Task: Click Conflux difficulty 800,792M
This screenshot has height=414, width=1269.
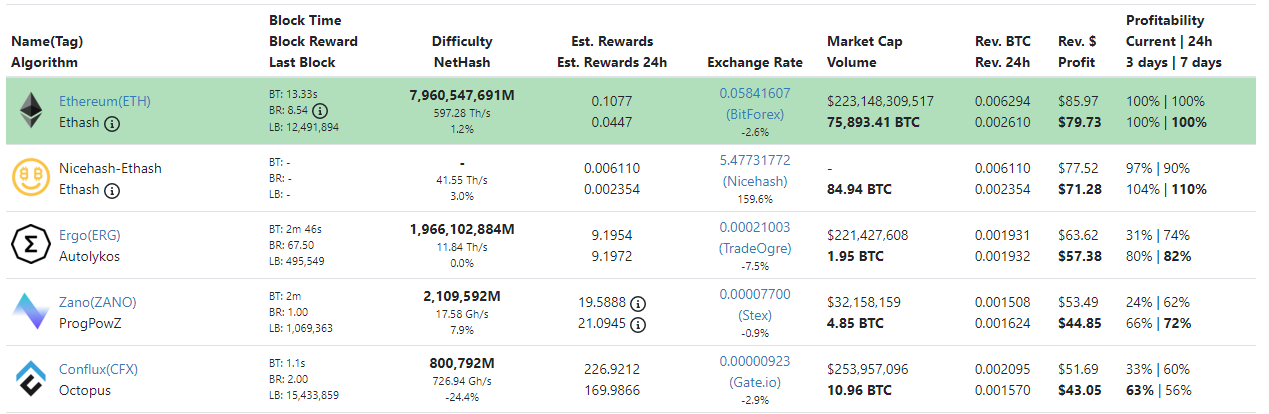Action: click(462, 363)
